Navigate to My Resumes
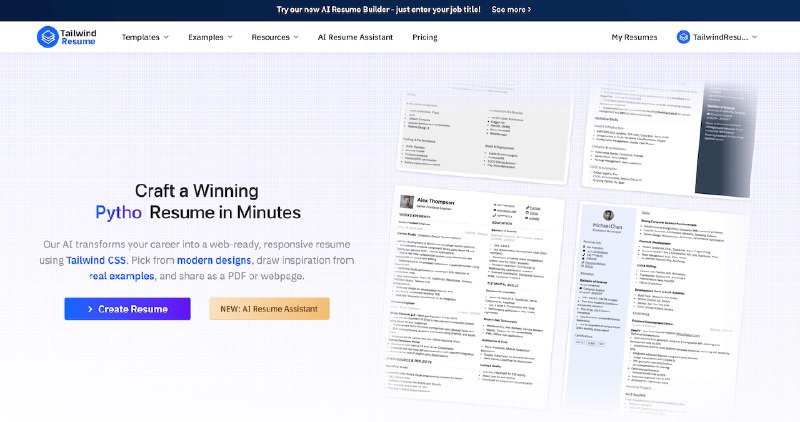Screen dimensions: 800x422 coord(634,37)
